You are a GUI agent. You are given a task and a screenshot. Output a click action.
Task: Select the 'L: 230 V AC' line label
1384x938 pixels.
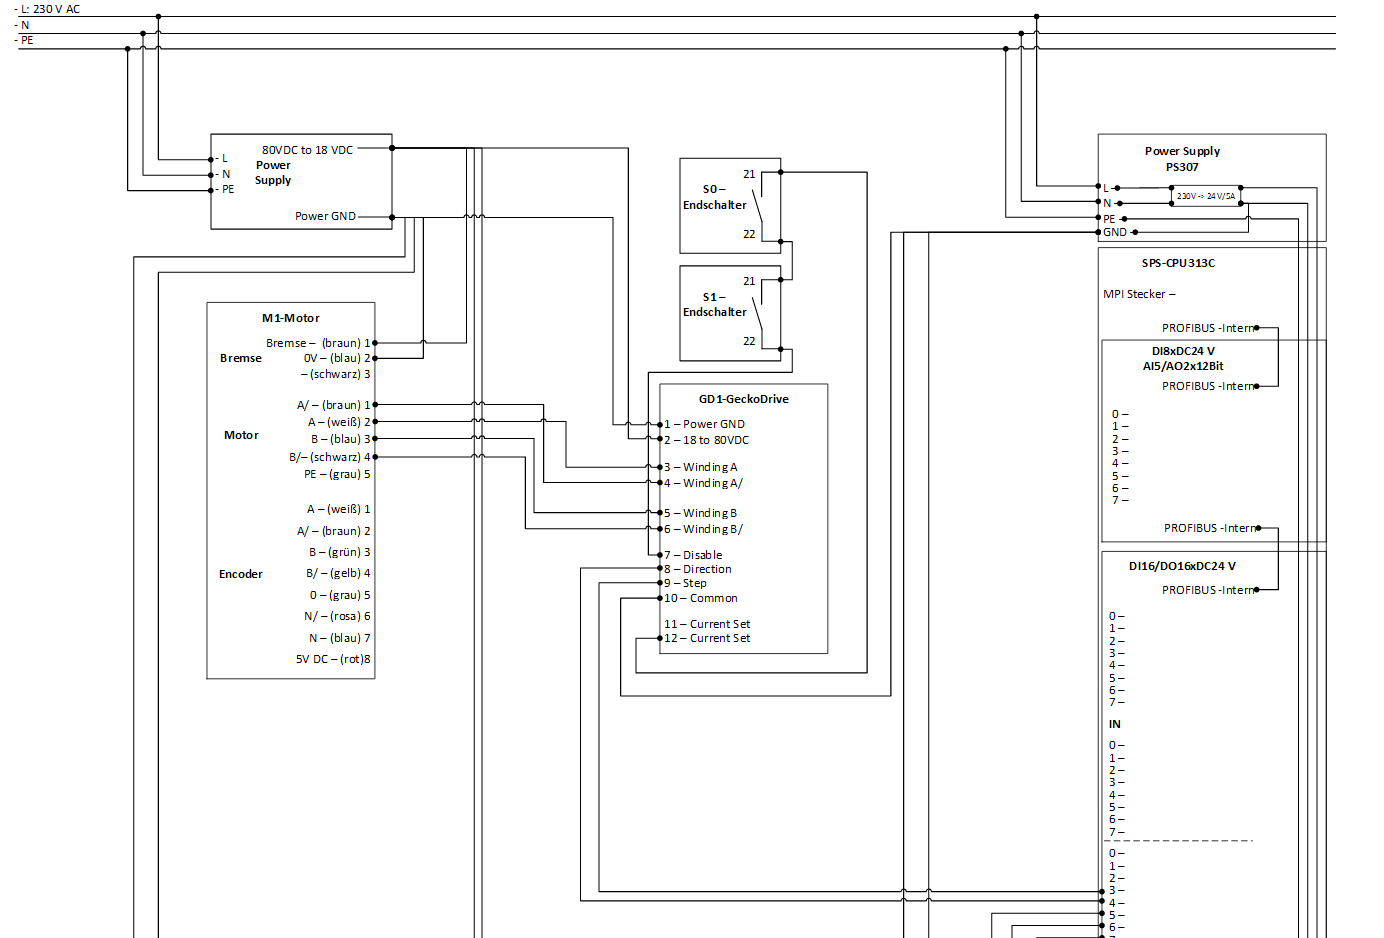51,9
